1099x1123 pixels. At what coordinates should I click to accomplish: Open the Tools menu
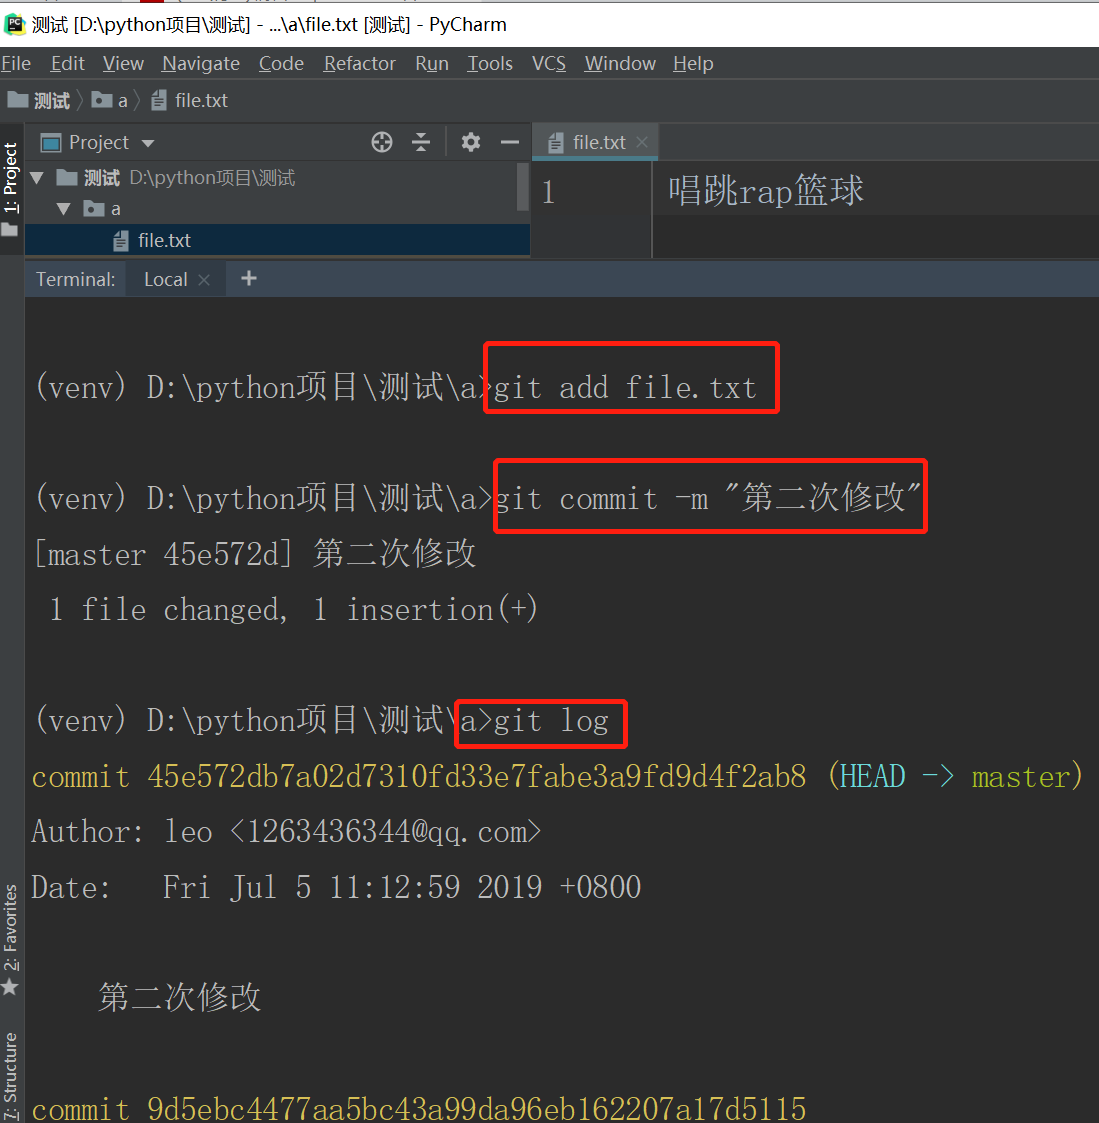pyautogui.click(x=489, y=63)
